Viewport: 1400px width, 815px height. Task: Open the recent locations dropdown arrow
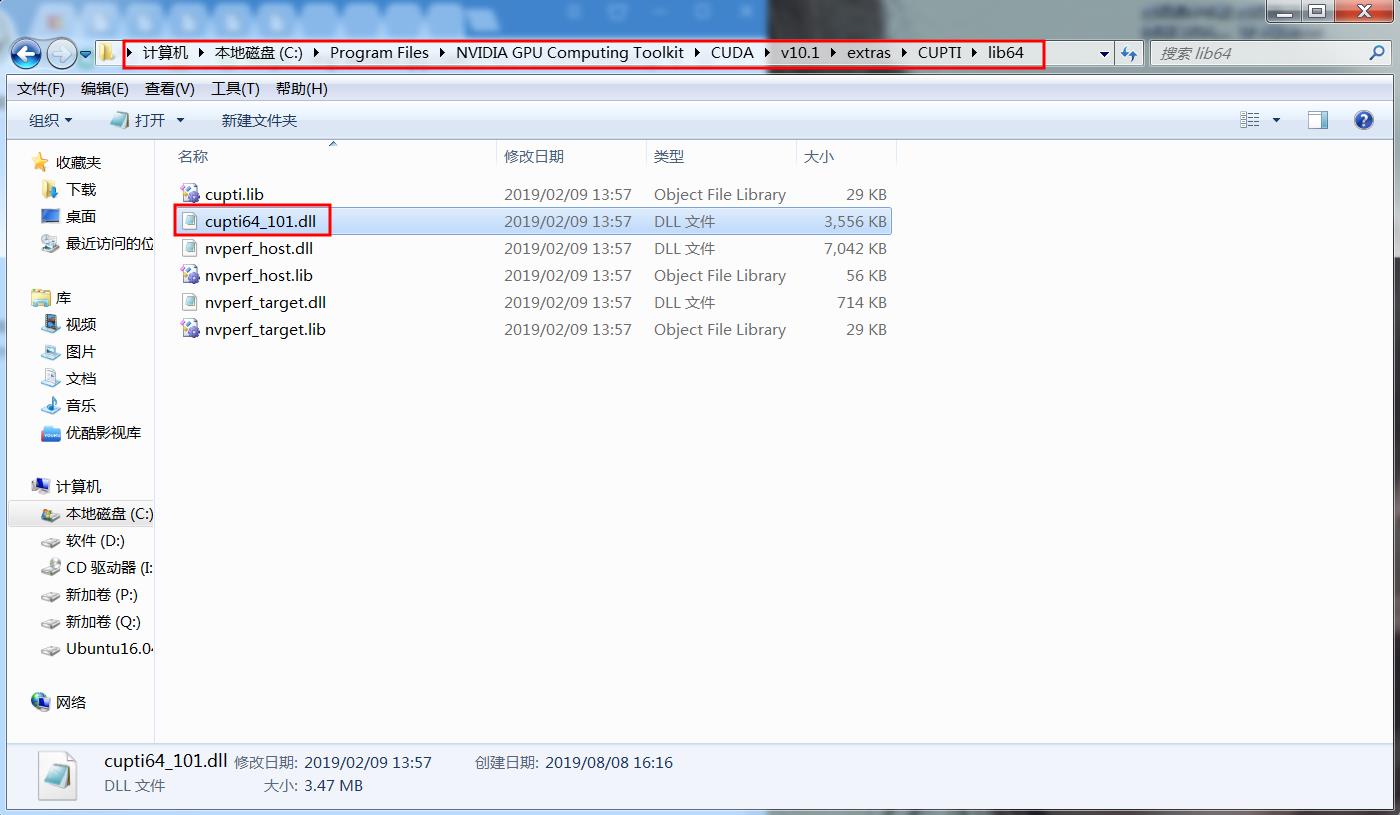[x=86, y=54]
